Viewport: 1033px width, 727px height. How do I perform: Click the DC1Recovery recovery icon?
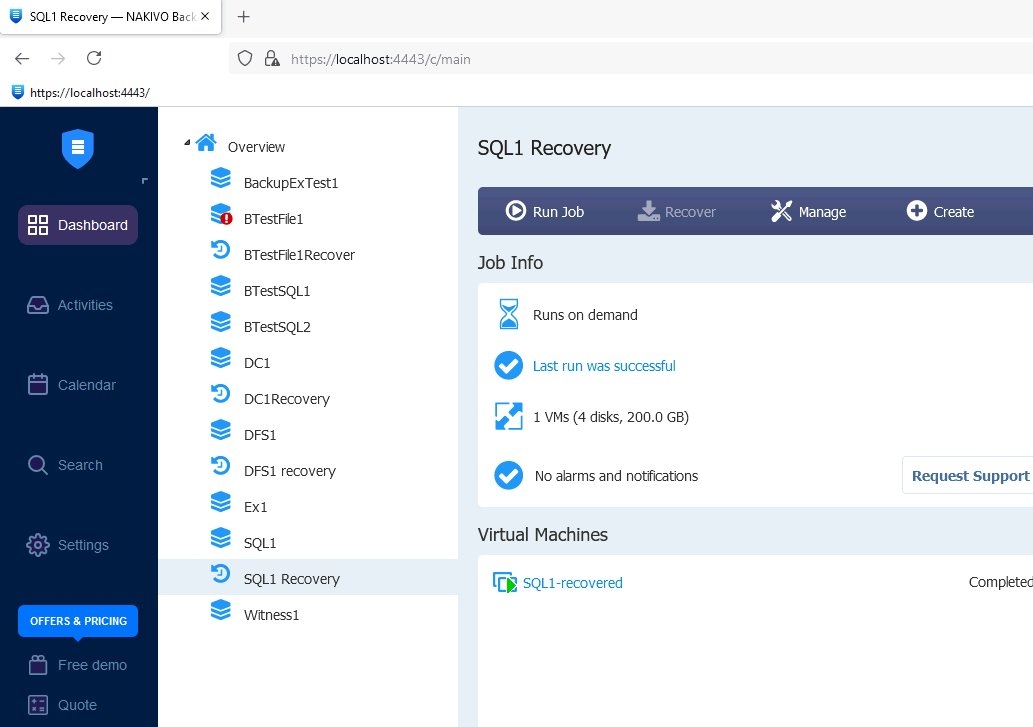click(220, 394)
